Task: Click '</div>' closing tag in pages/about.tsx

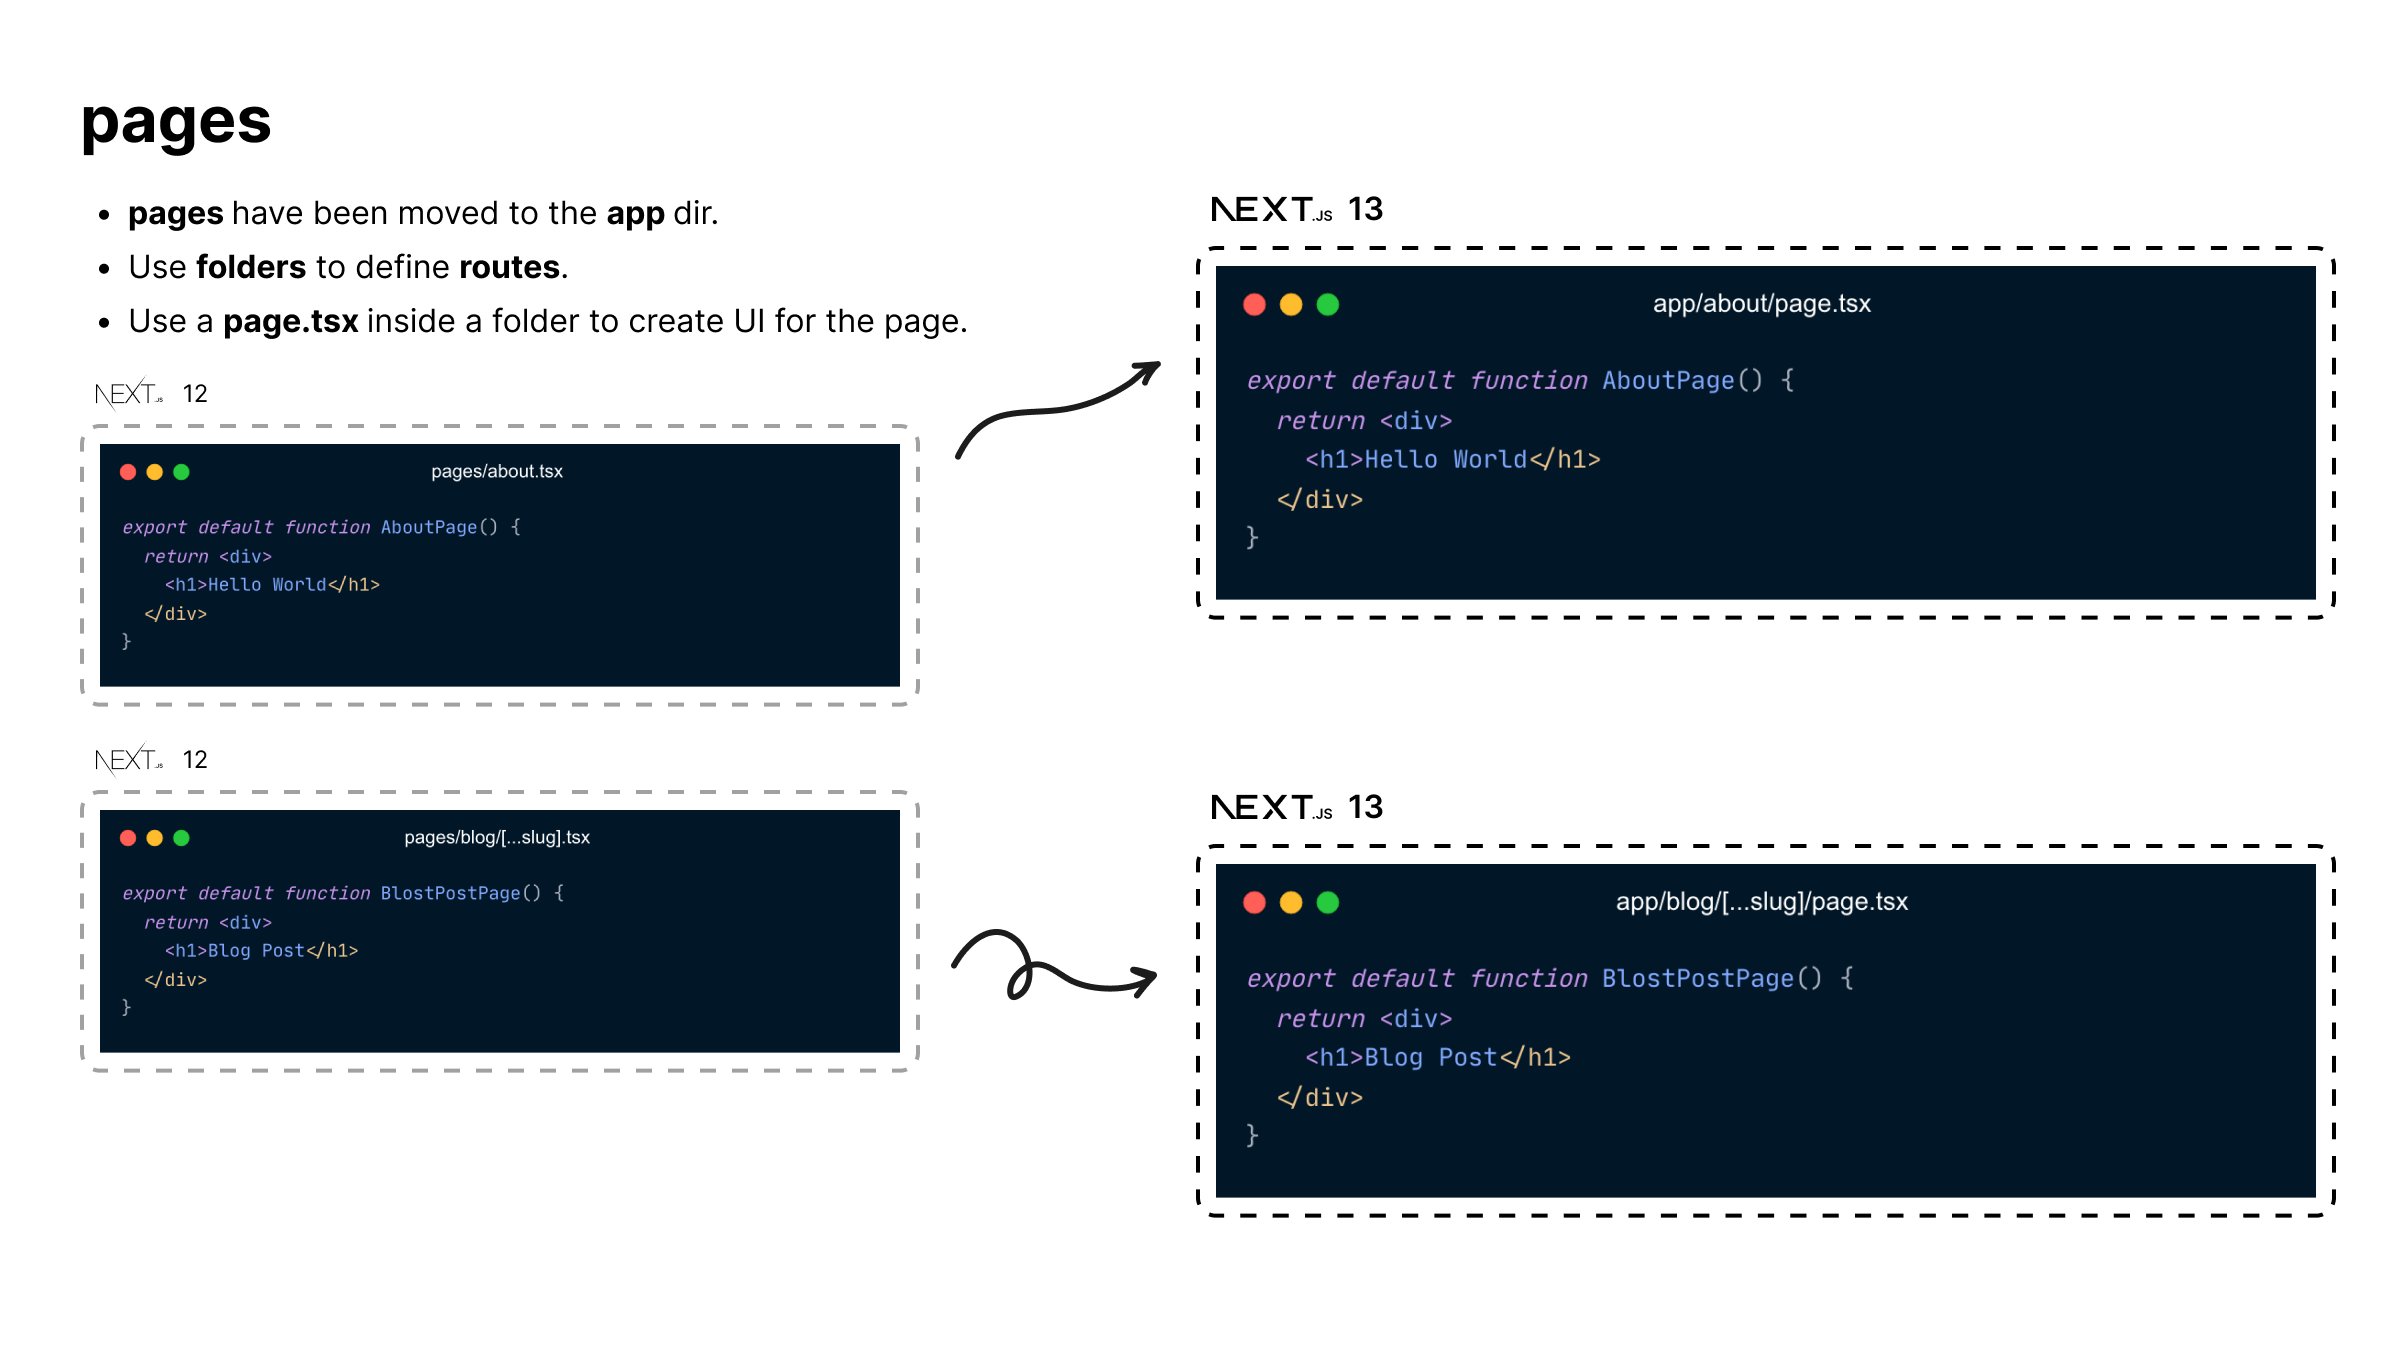Action: 175,614
